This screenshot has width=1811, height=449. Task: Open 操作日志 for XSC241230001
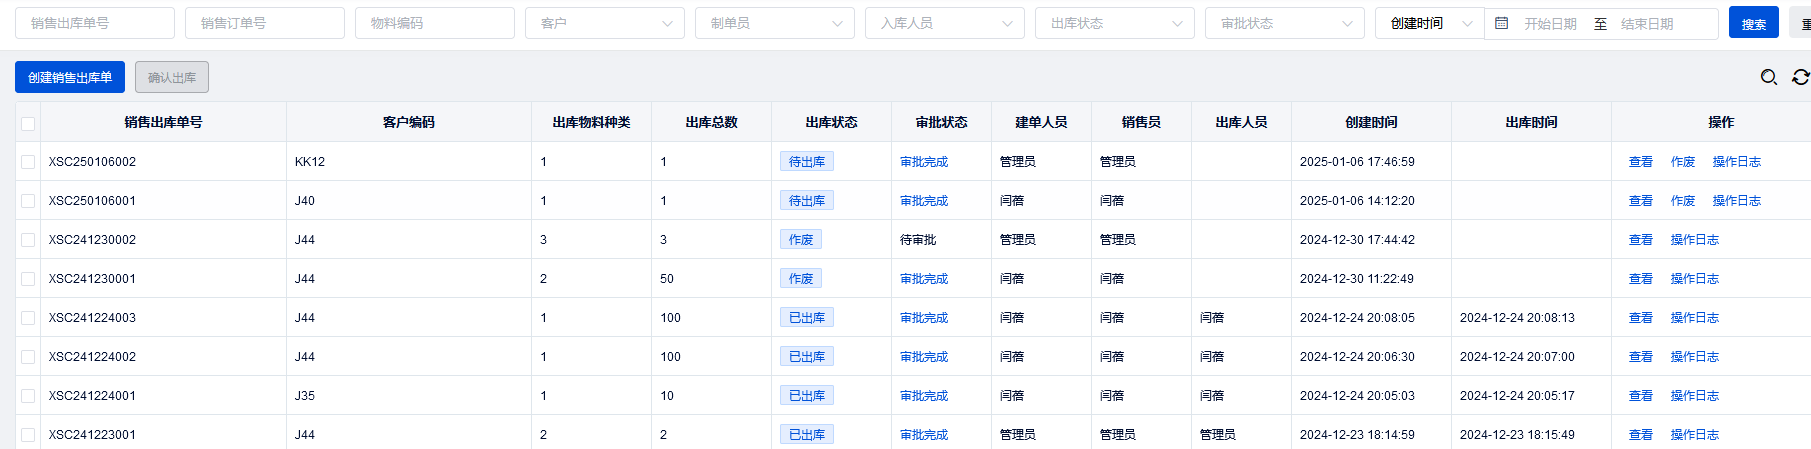click(1695, 279)
